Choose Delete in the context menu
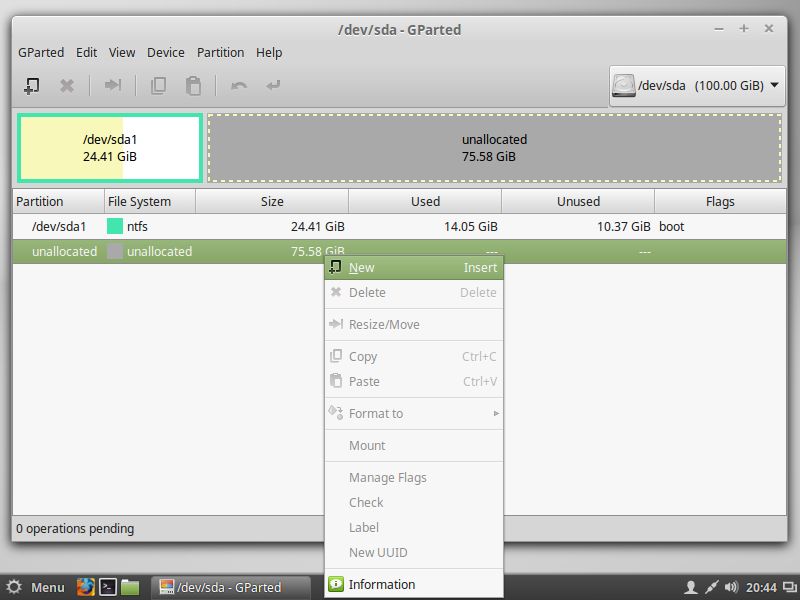800x600 pixels. (x=414, y=292)
